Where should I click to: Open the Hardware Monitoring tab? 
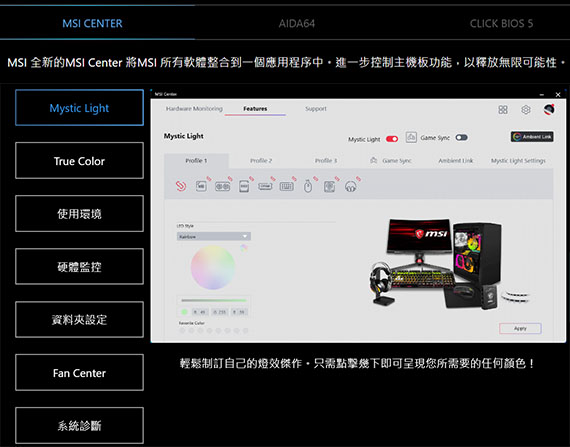click(194, 109)
